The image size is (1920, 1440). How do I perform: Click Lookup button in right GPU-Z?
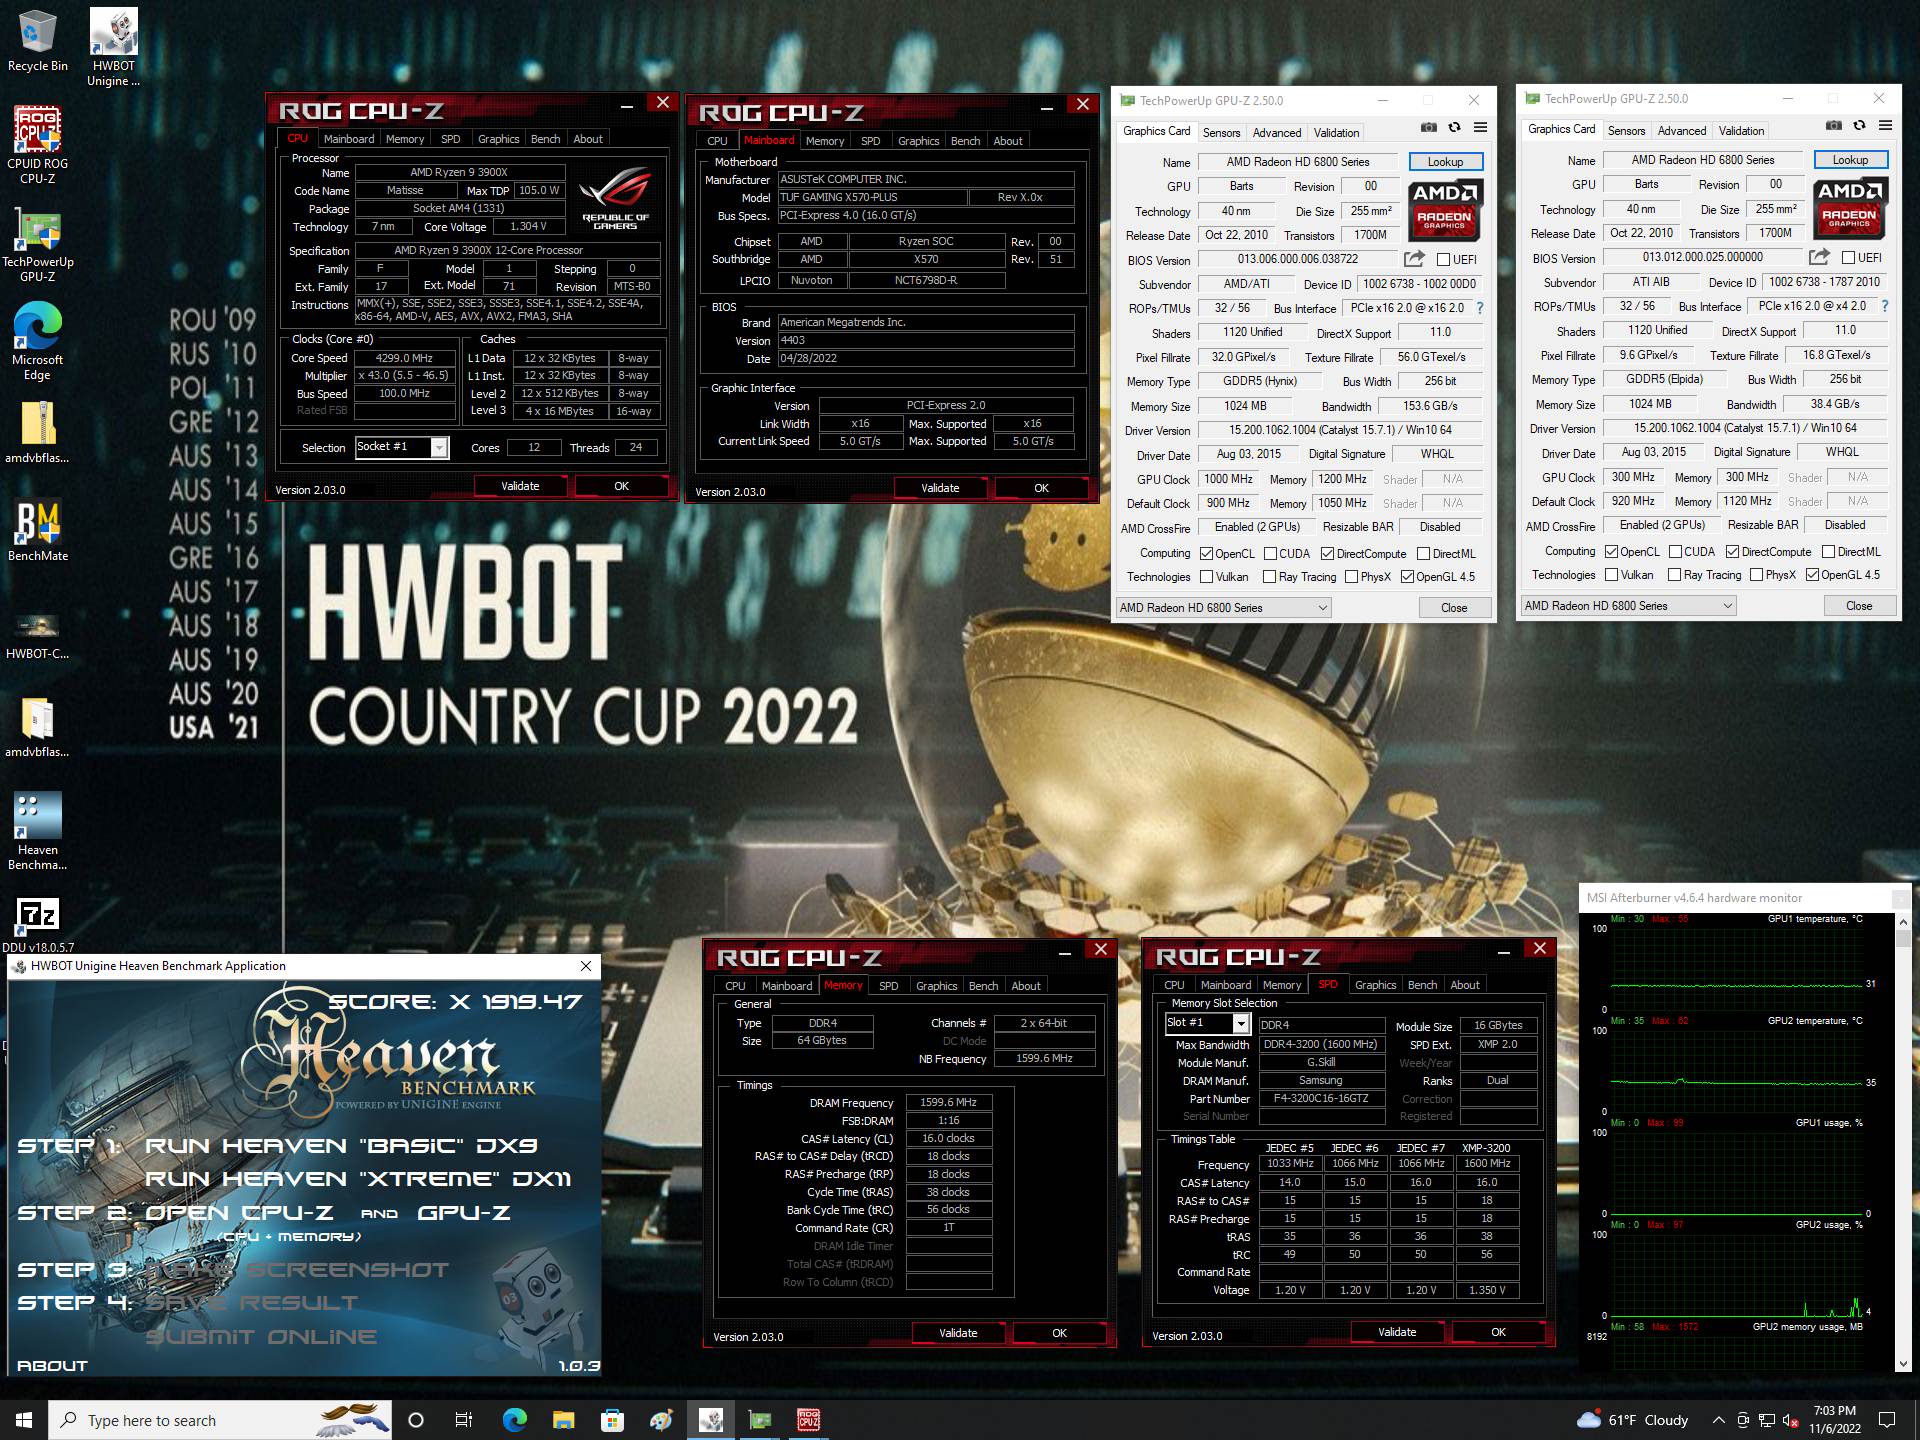point(1850,160)
